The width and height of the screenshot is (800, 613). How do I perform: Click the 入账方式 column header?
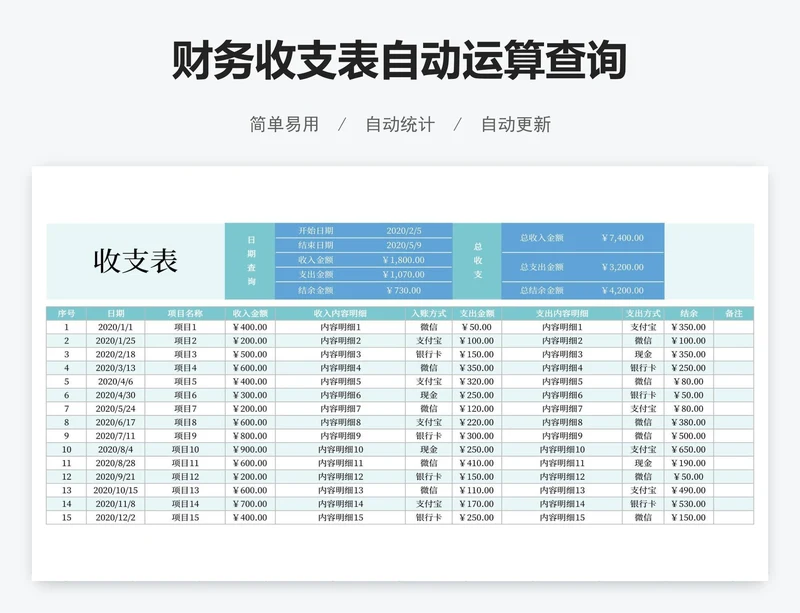[429, 313]
